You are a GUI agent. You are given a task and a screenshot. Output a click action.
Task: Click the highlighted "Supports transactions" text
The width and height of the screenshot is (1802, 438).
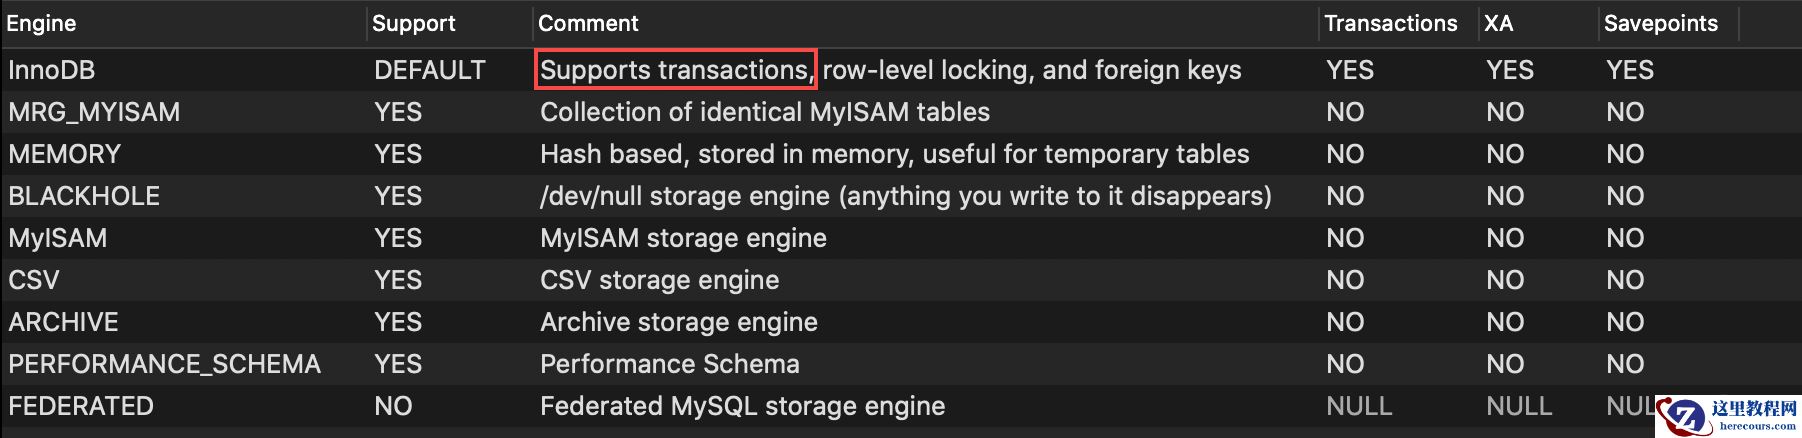click(675, 70)
